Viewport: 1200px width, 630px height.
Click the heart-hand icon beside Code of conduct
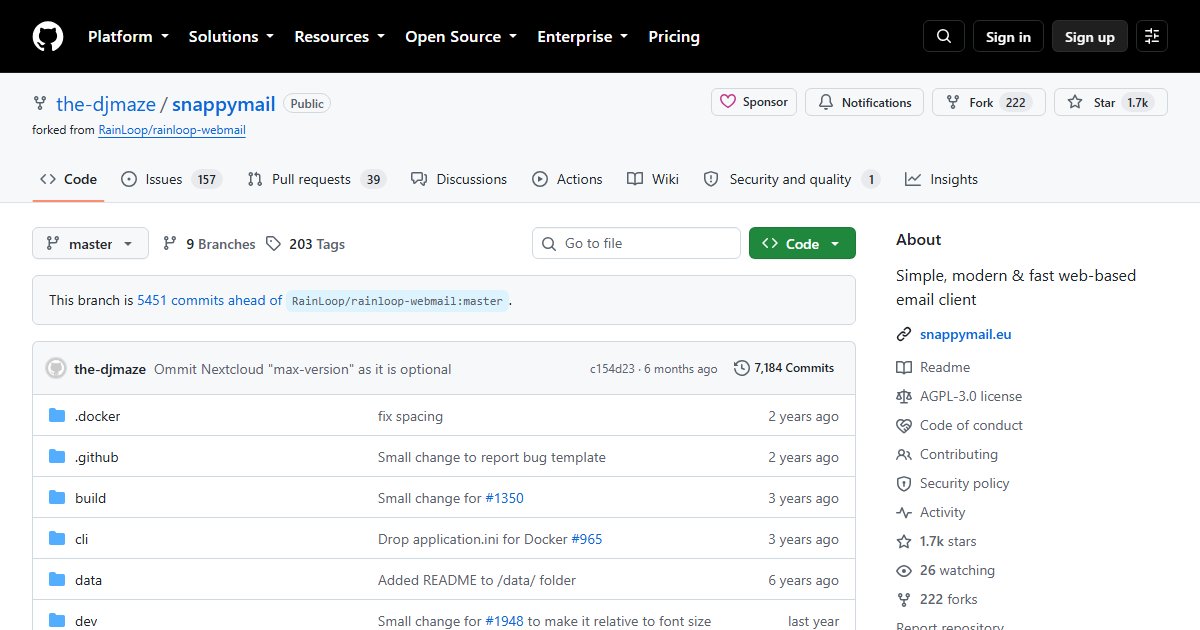point(904,425)
